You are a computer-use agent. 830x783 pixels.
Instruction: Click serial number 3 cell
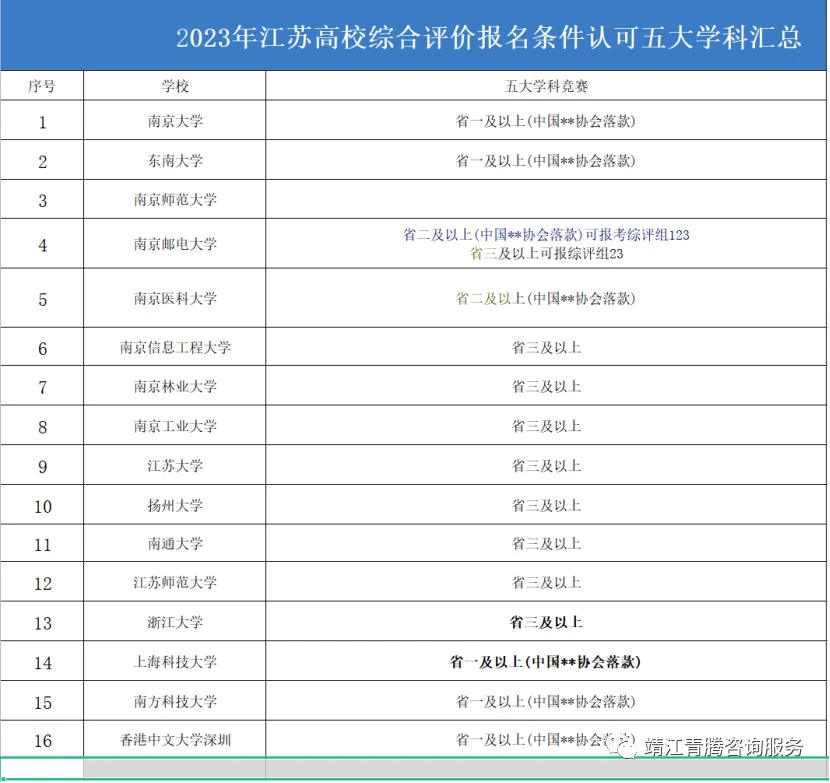click(x=42, y=200)
